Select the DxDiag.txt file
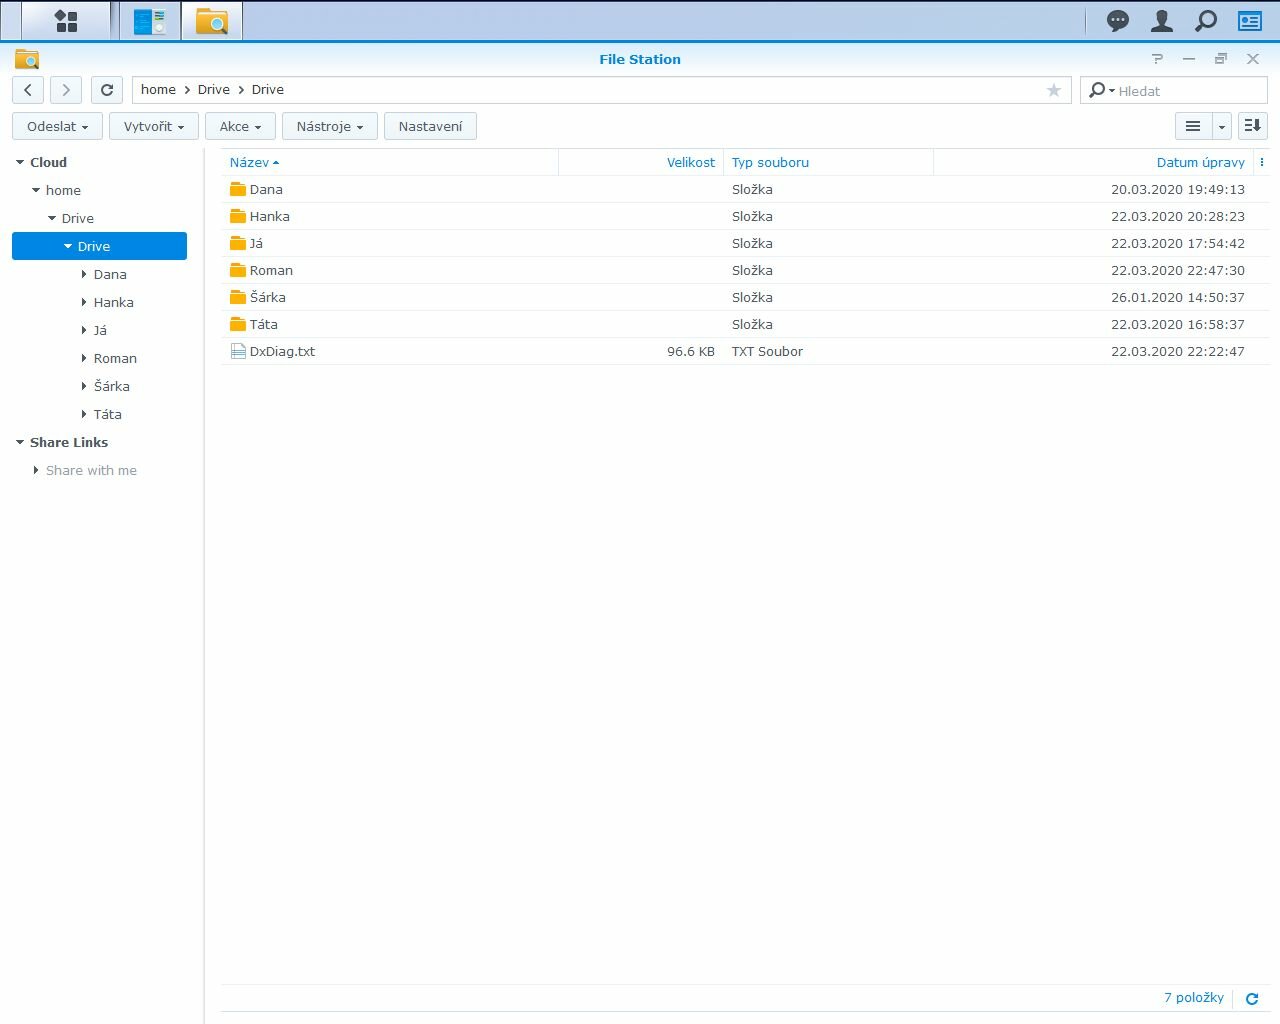The height and width of the screenshot is (1024, 1280). point(282,351)
